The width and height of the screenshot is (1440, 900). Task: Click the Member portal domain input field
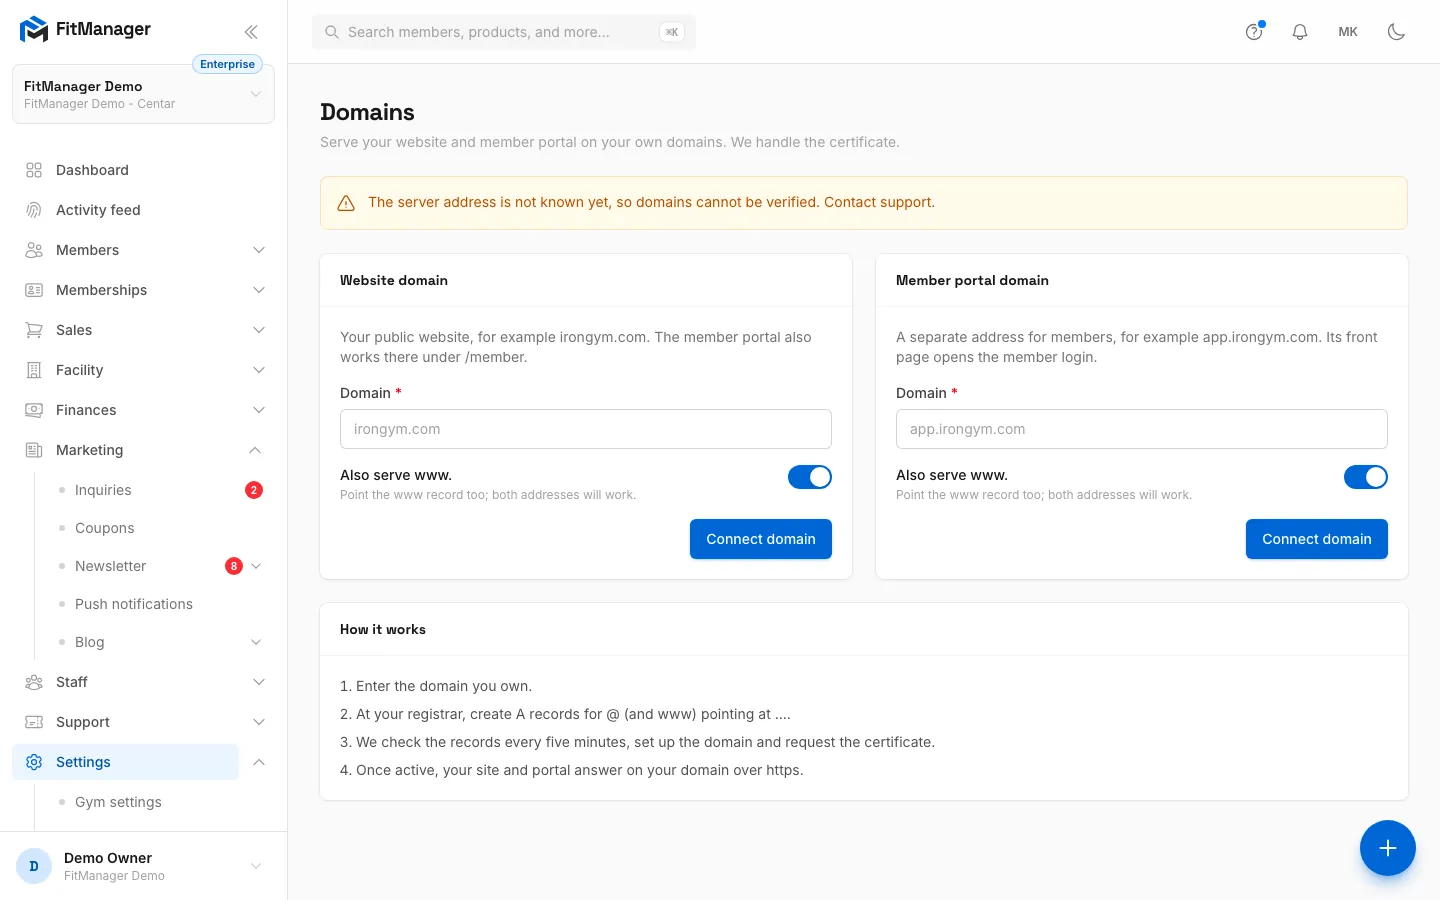[1142, 429]
